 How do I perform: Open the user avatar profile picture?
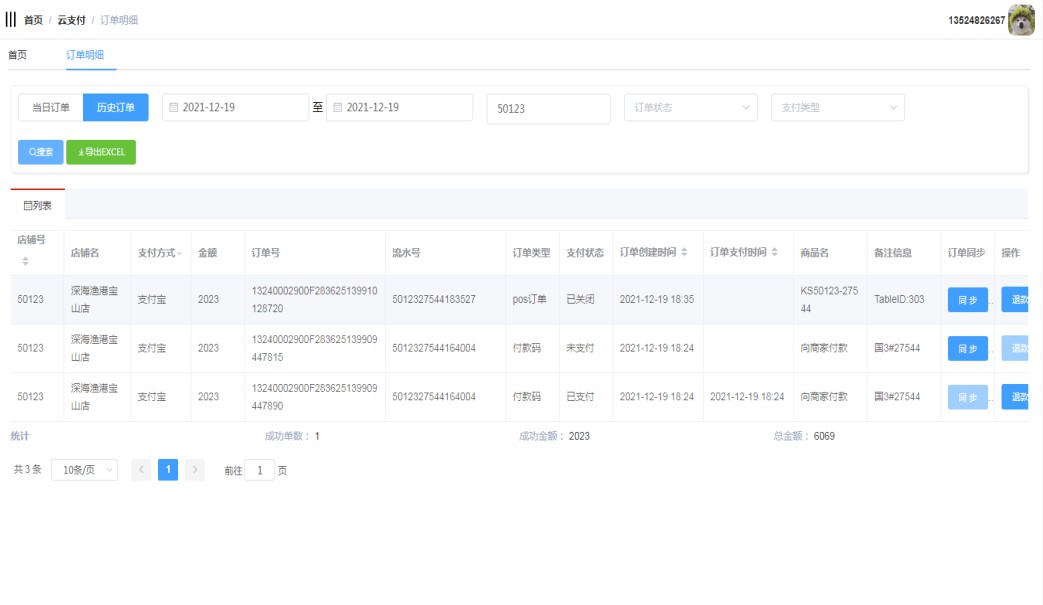click(1021, 20)
